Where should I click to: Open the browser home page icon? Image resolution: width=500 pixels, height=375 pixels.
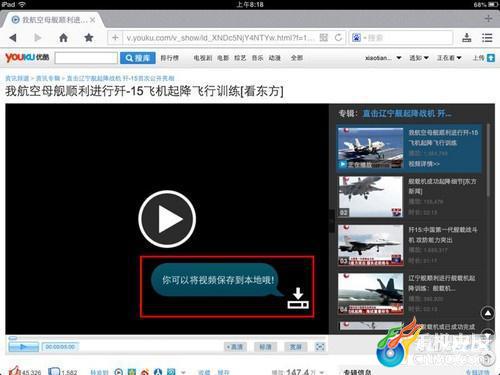coord(63,38)
